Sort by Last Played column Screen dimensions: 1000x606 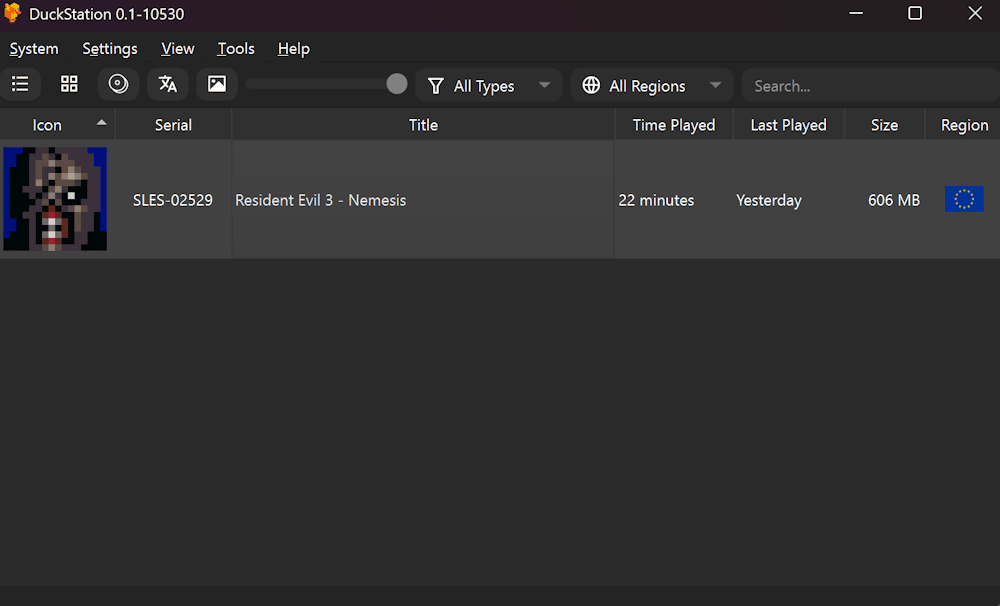tap(788, 125)
